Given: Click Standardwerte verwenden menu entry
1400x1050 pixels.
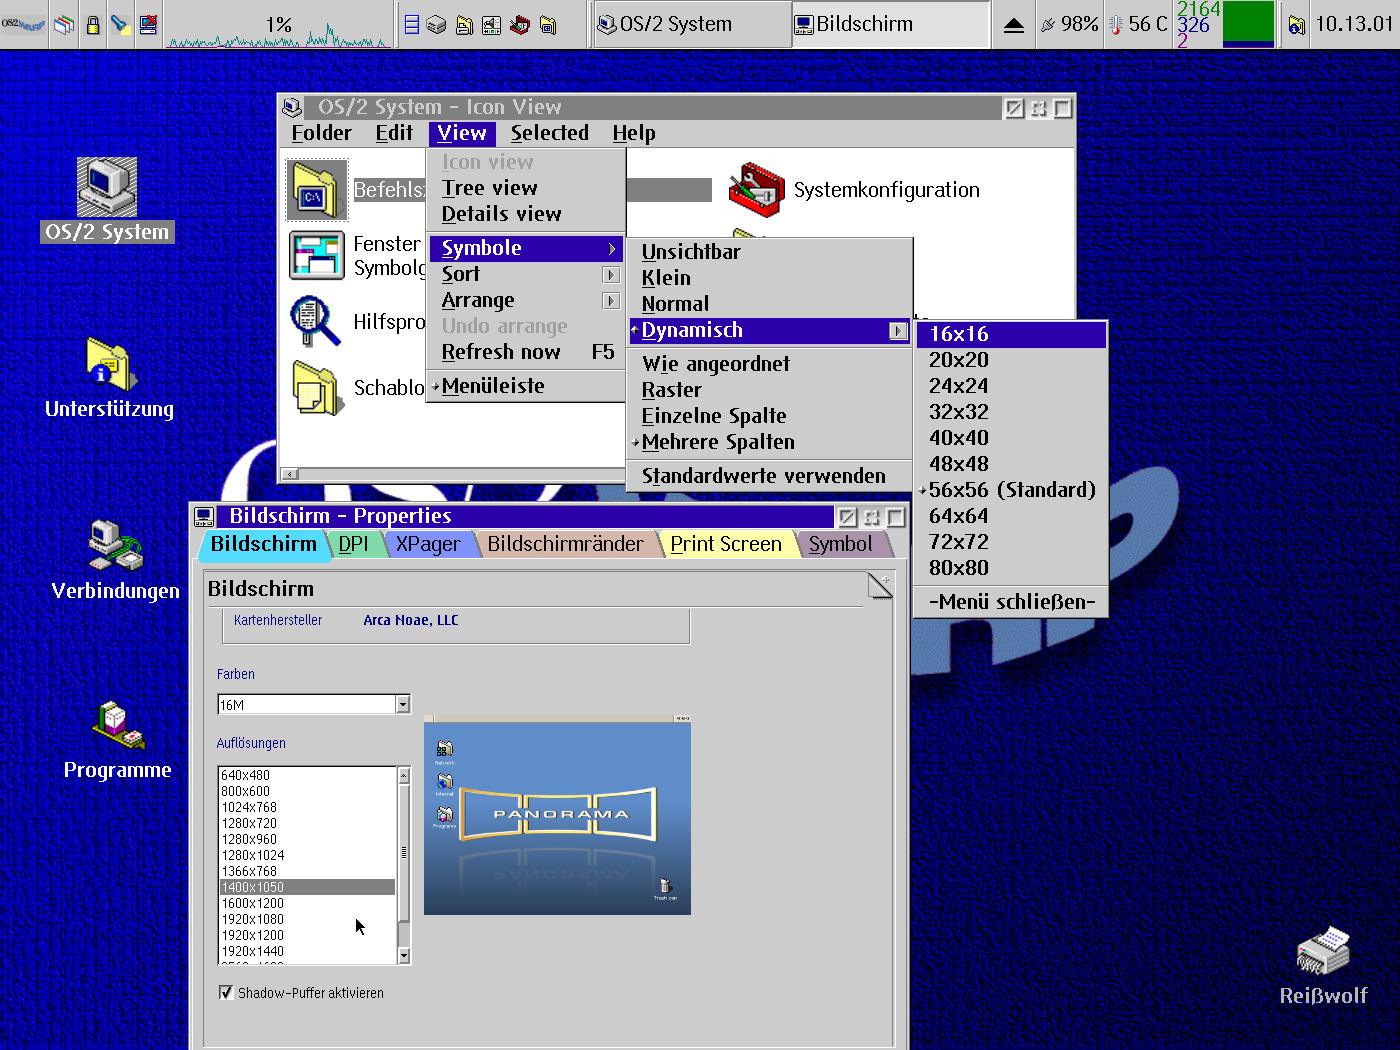Looking at the screenshot, I should click(770, 476).
